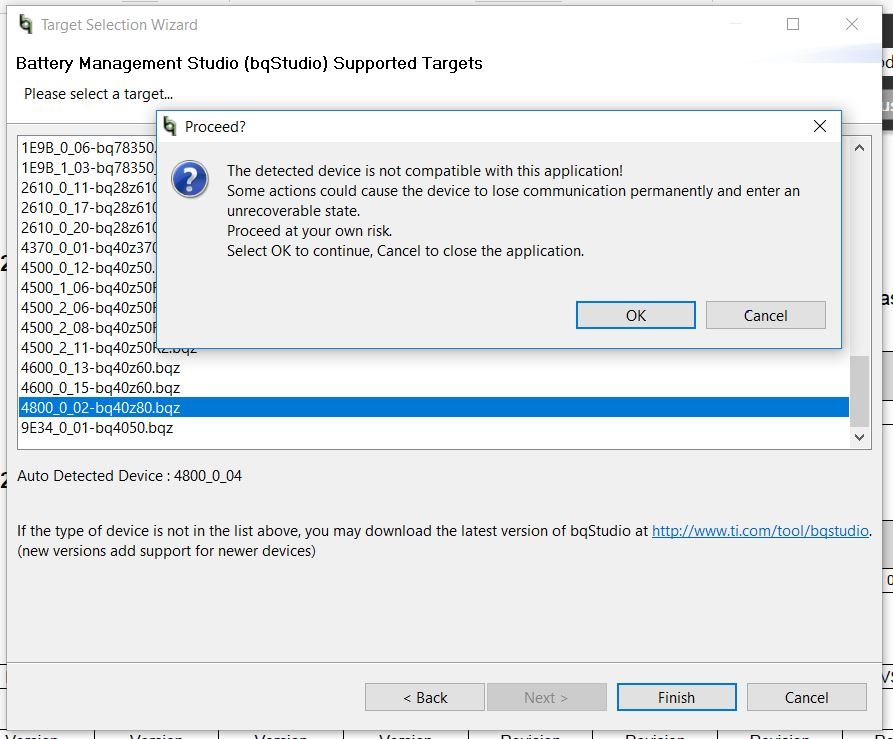The height and width of the screenshot is (739, 893).
Task: Select 1E9B_0_06-bq78350 target
Action: coord(88,148)
